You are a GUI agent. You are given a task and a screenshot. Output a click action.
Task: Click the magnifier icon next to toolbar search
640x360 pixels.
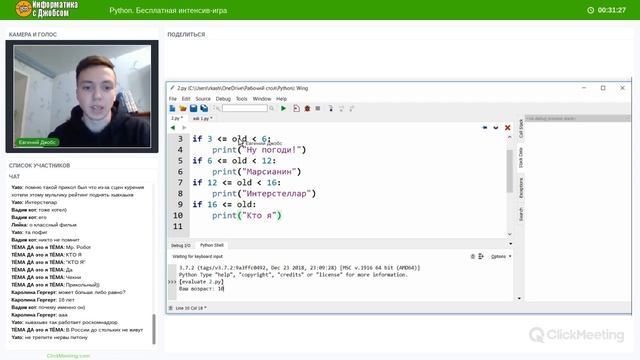(x=271, y=108)
